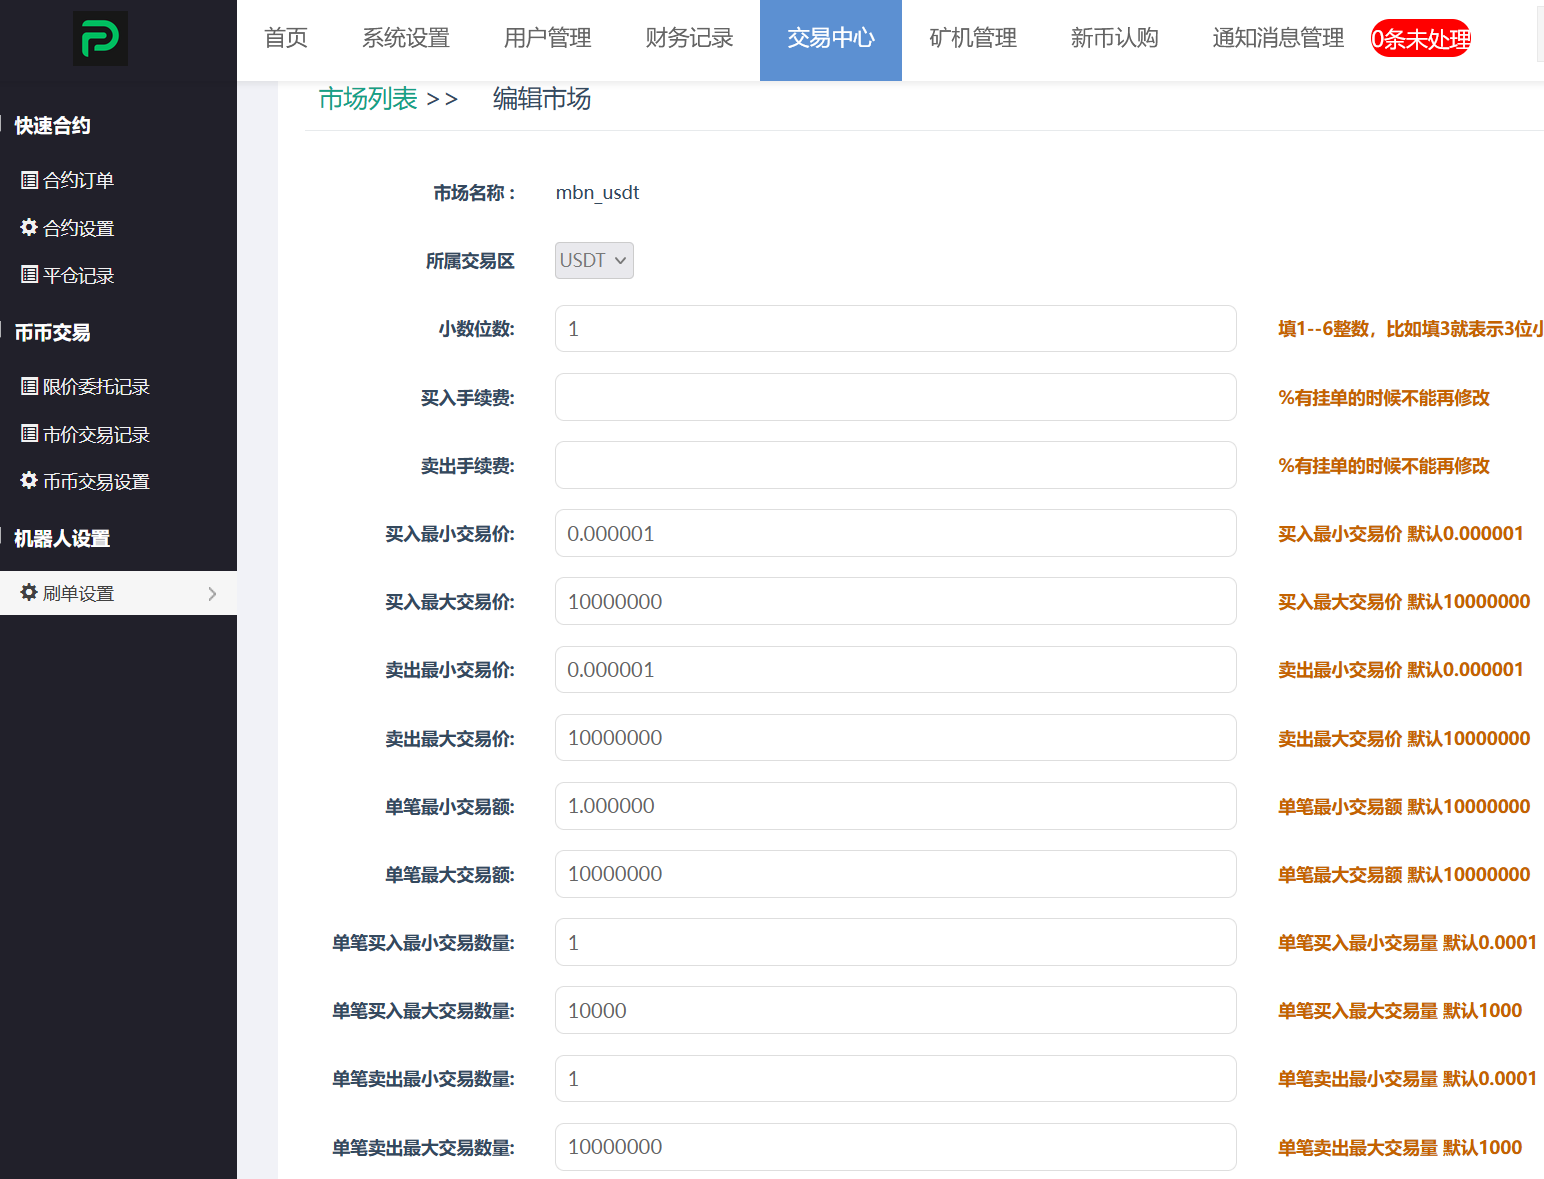The height and width of the screenshot is (1179, 1544).
Task: Open the 矿机管理 menu
Action: [973, 38]
